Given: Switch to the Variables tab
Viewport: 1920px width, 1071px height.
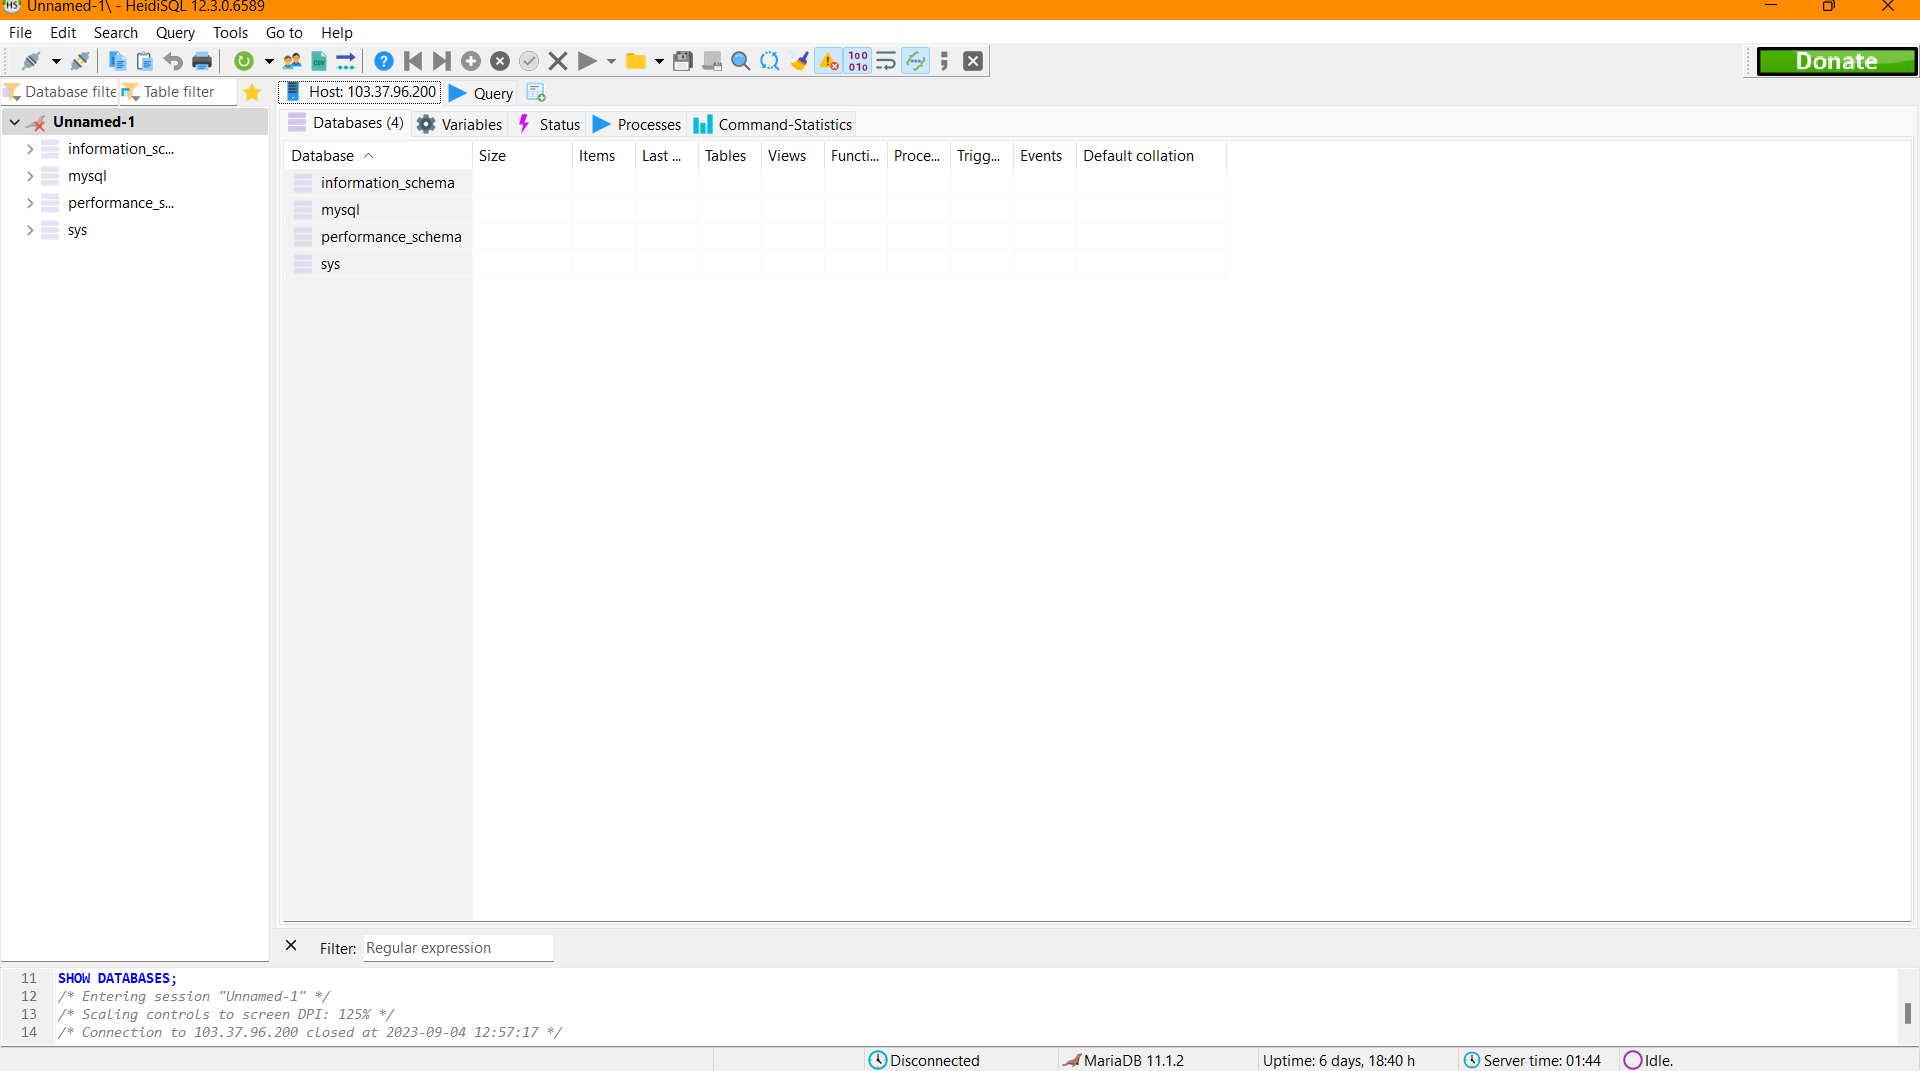Looking at the screenshot, I should [x=460, y=124].
